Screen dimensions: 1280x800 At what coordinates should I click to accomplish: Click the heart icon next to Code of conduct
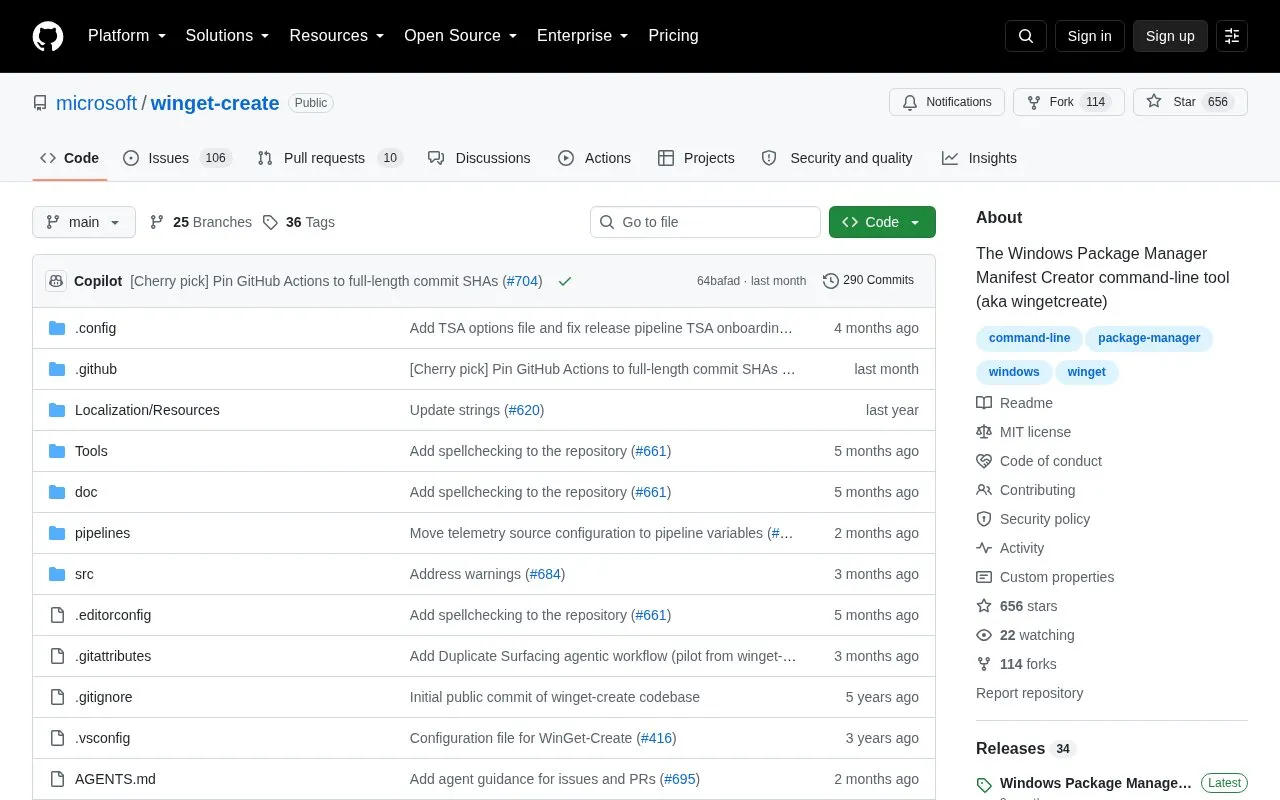click(x=984, y=461)
